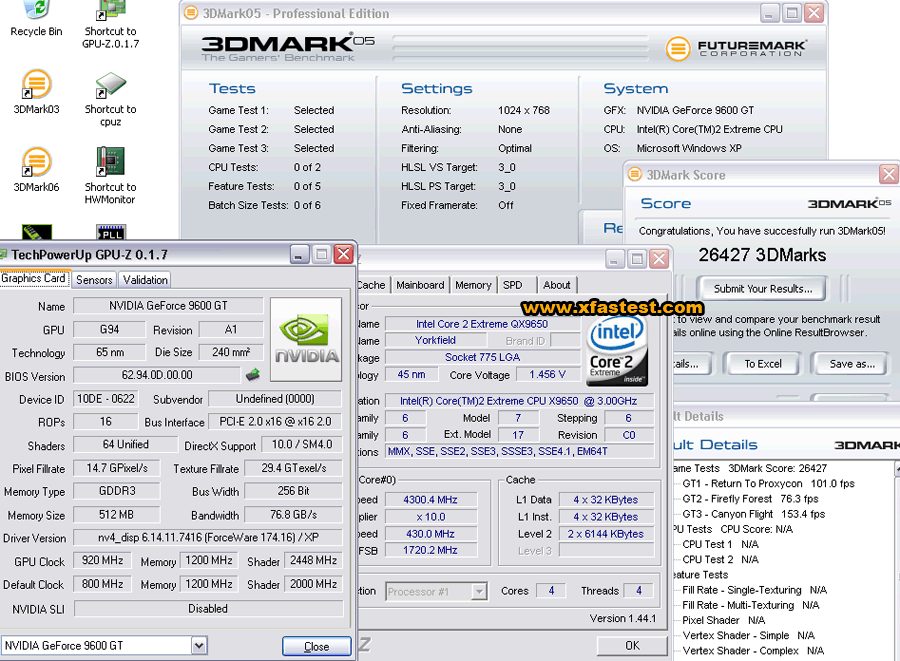
Task: Click the Level 2 cache 2 x 6144 KBytes value
Action: pos(606,534)
